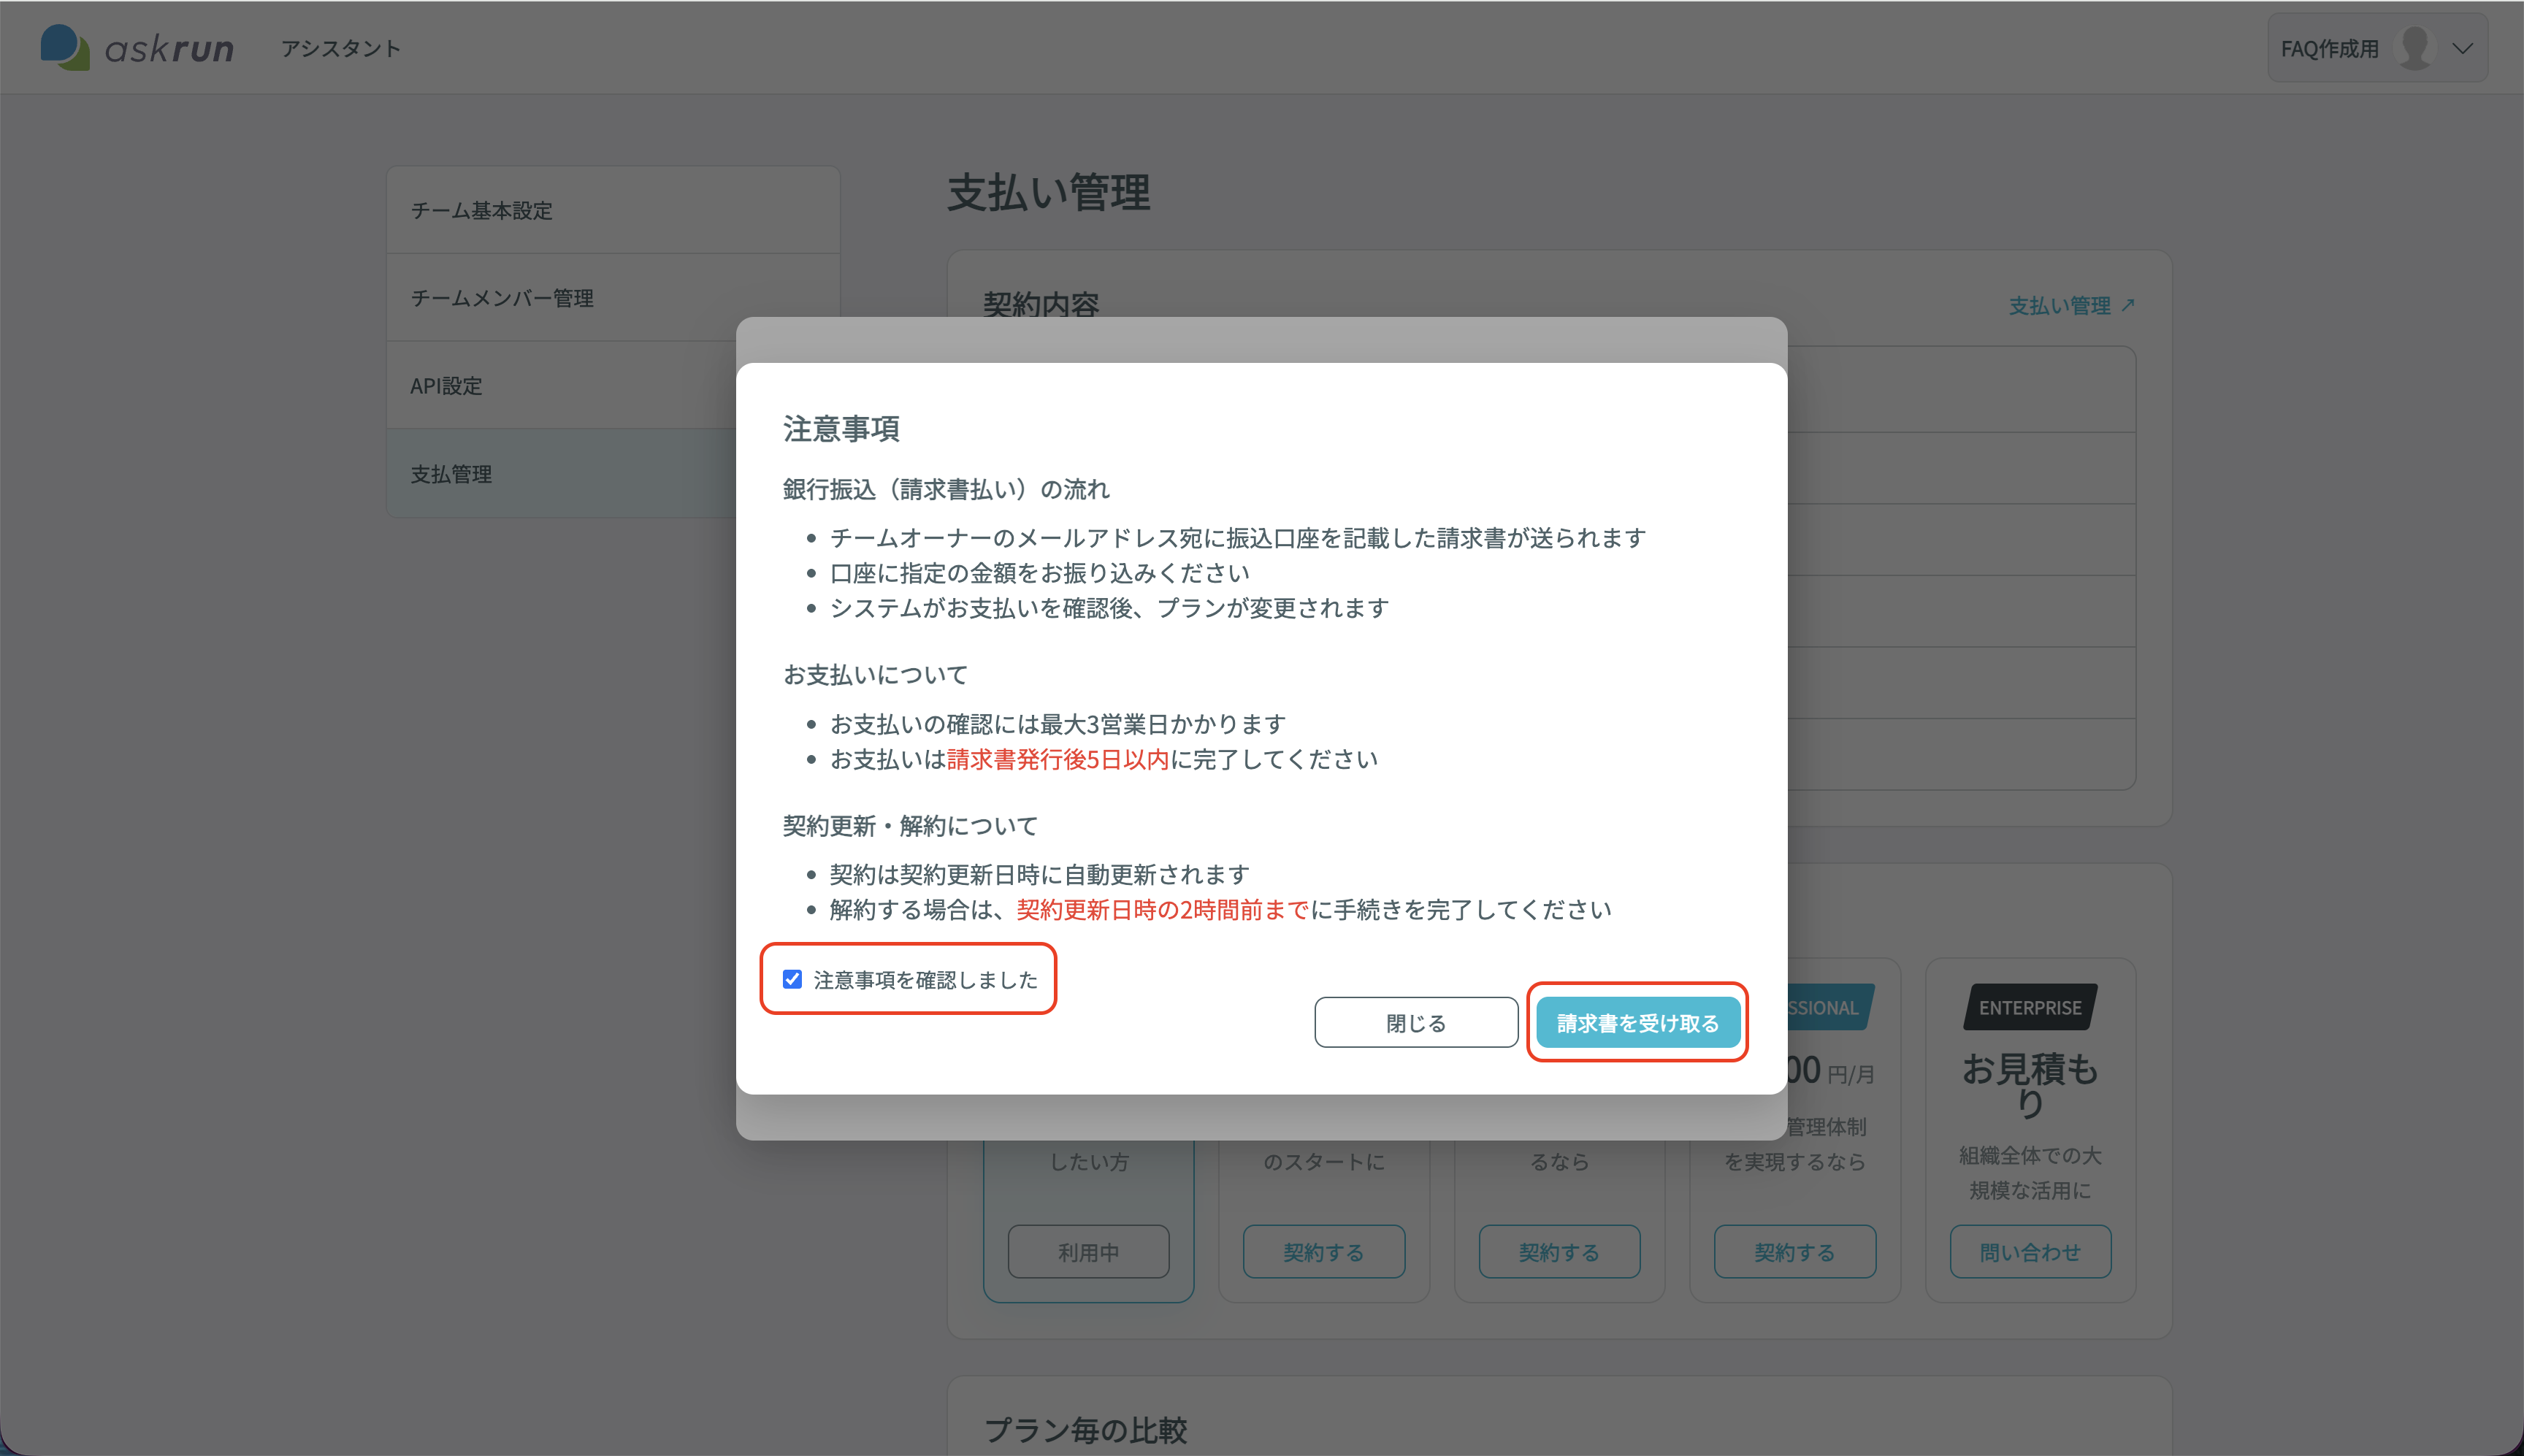Click the 閉じる button
The image size is (2524, 1456).
click(1416, 1022)
